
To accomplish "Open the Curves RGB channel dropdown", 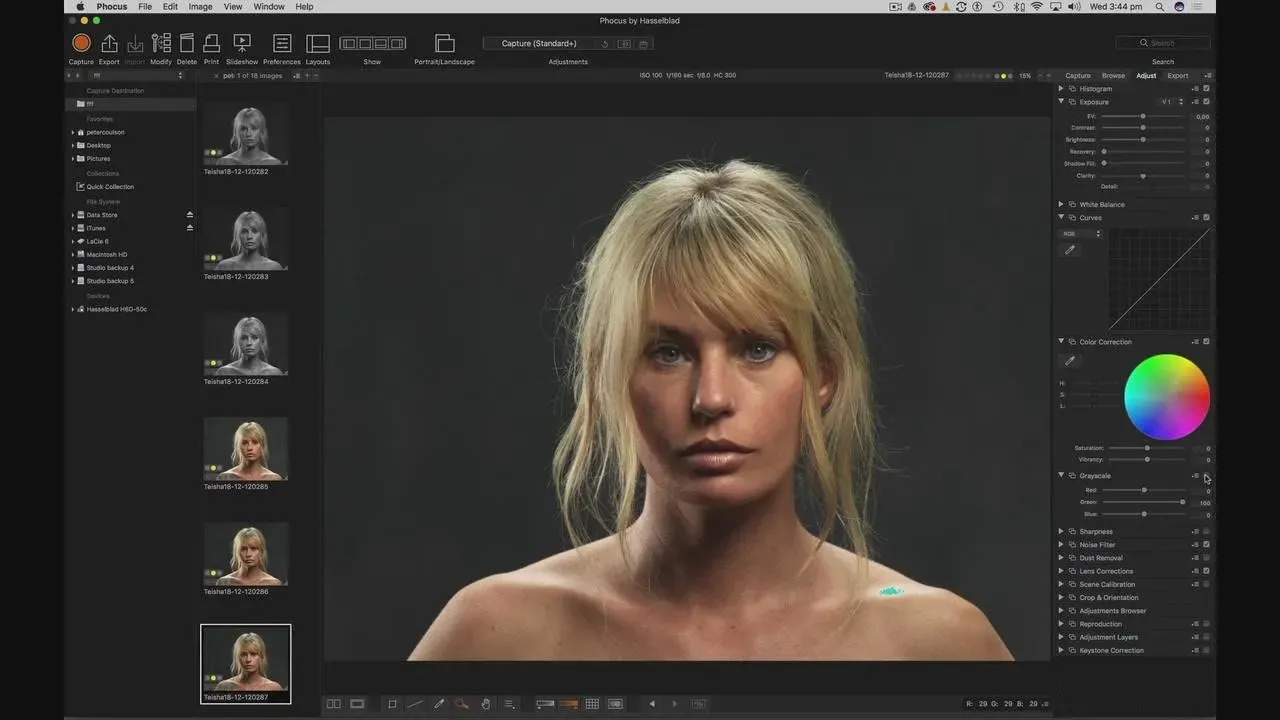I will point(1080,234).
